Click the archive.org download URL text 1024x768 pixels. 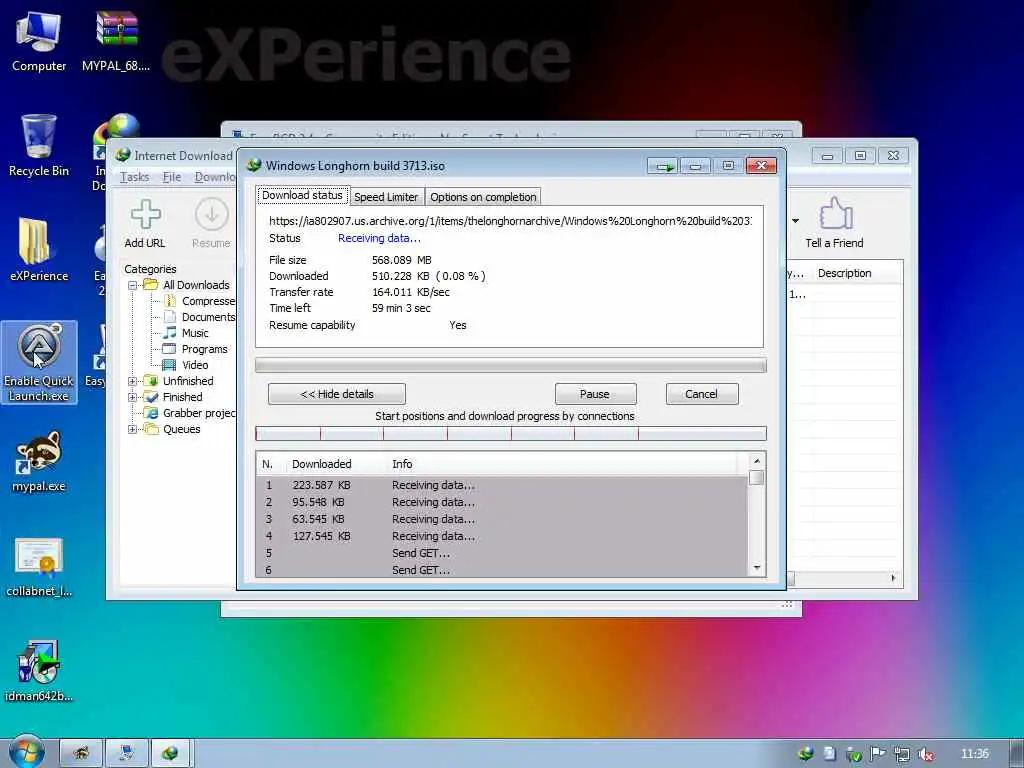click(x=510, y=221)
